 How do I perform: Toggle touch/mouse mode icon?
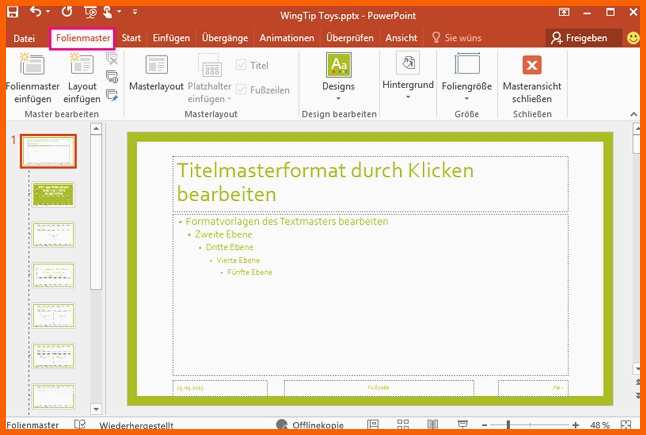click(x=108, y=12)
